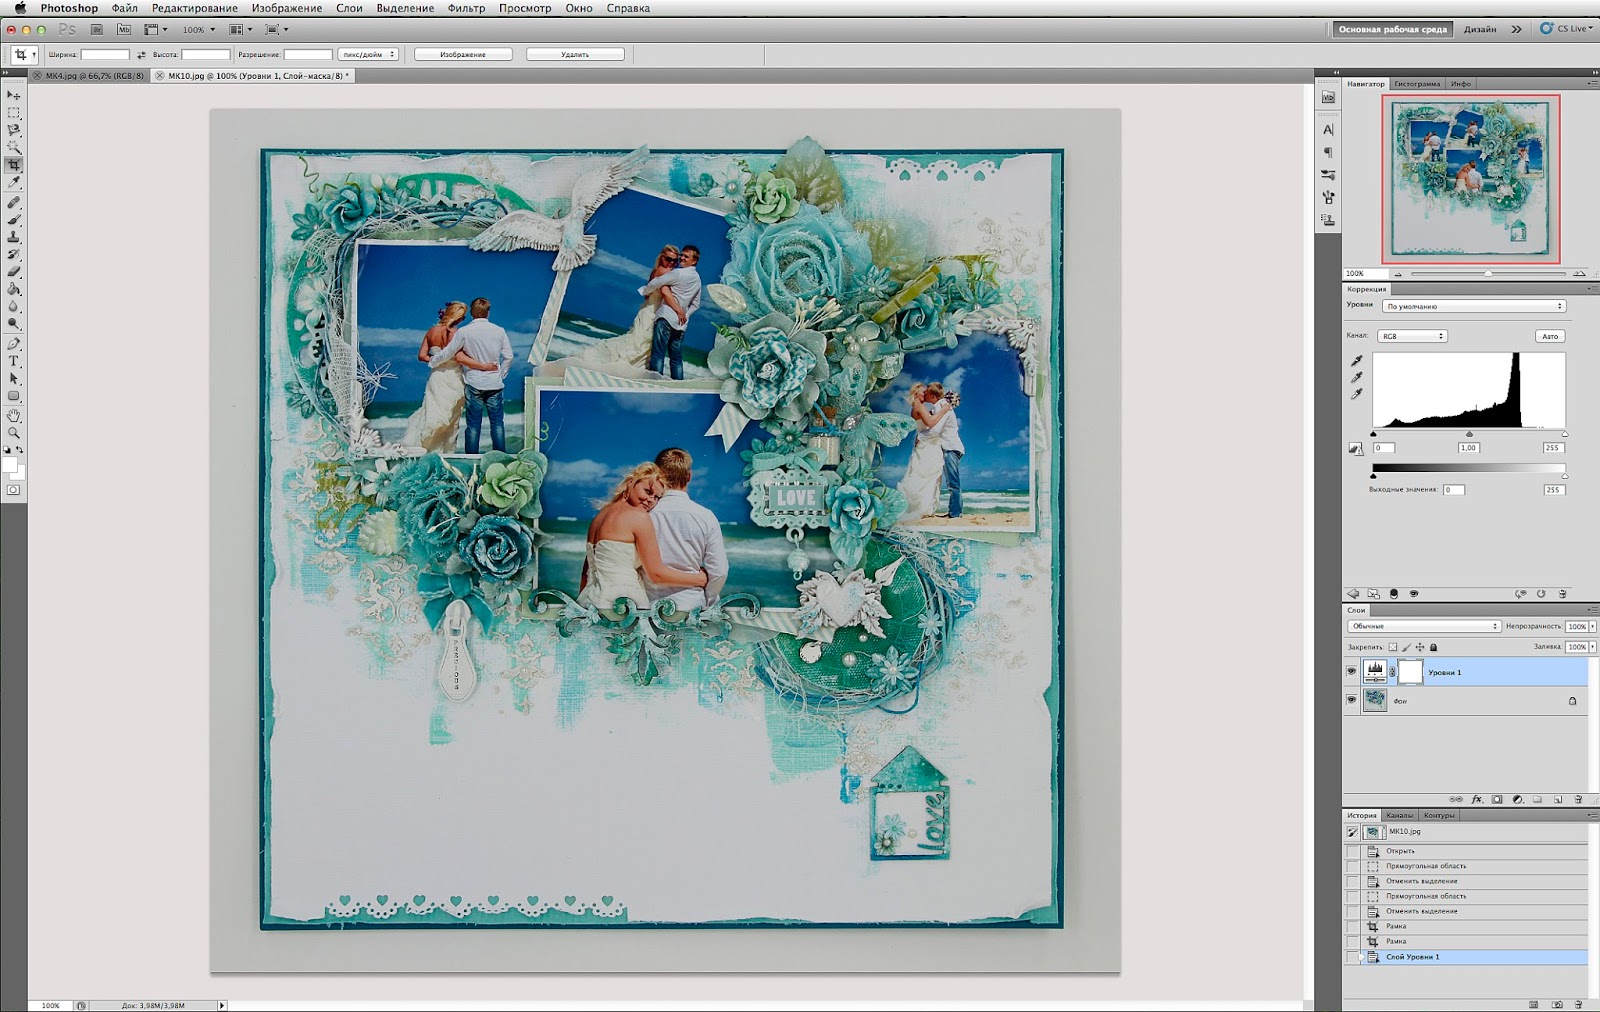
Task: Switch to the Гистограмма tab
Action: pyautogui.click(x=1417, y=84)
